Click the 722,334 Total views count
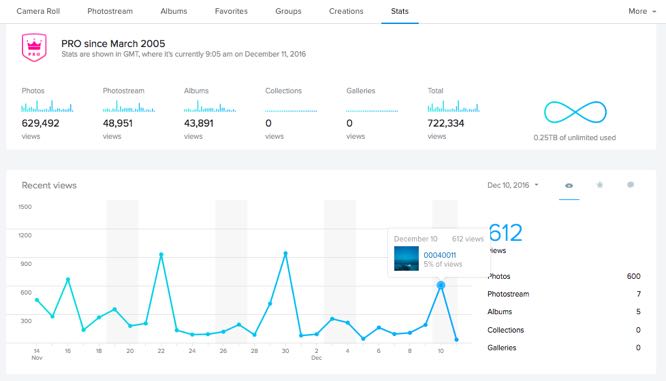Image resolution: width=666 pixels, height=381 pixels. click(446, 123)
